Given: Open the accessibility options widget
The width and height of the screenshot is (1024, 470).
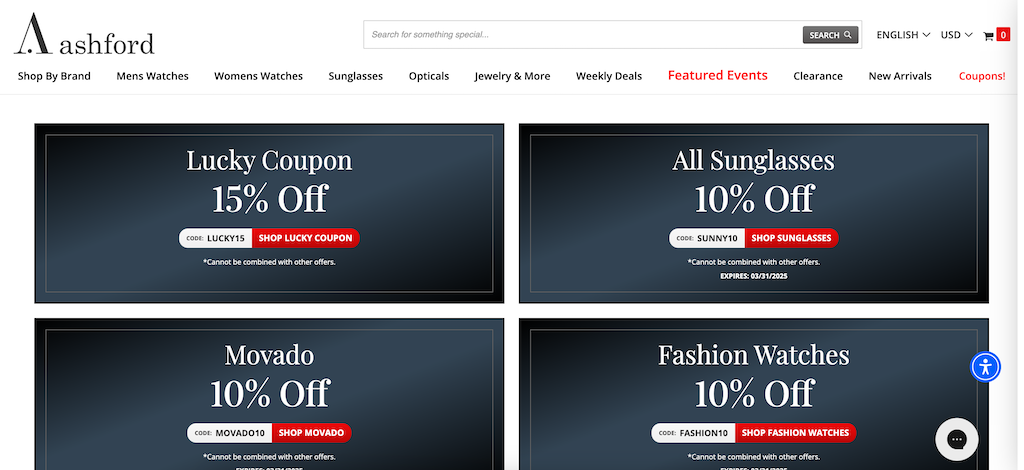Looking at the screenshot, I should tap(985, 367).
